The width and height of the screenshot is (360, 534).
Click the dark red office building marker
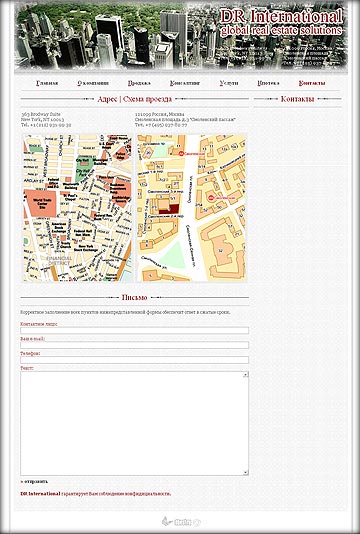169,209
